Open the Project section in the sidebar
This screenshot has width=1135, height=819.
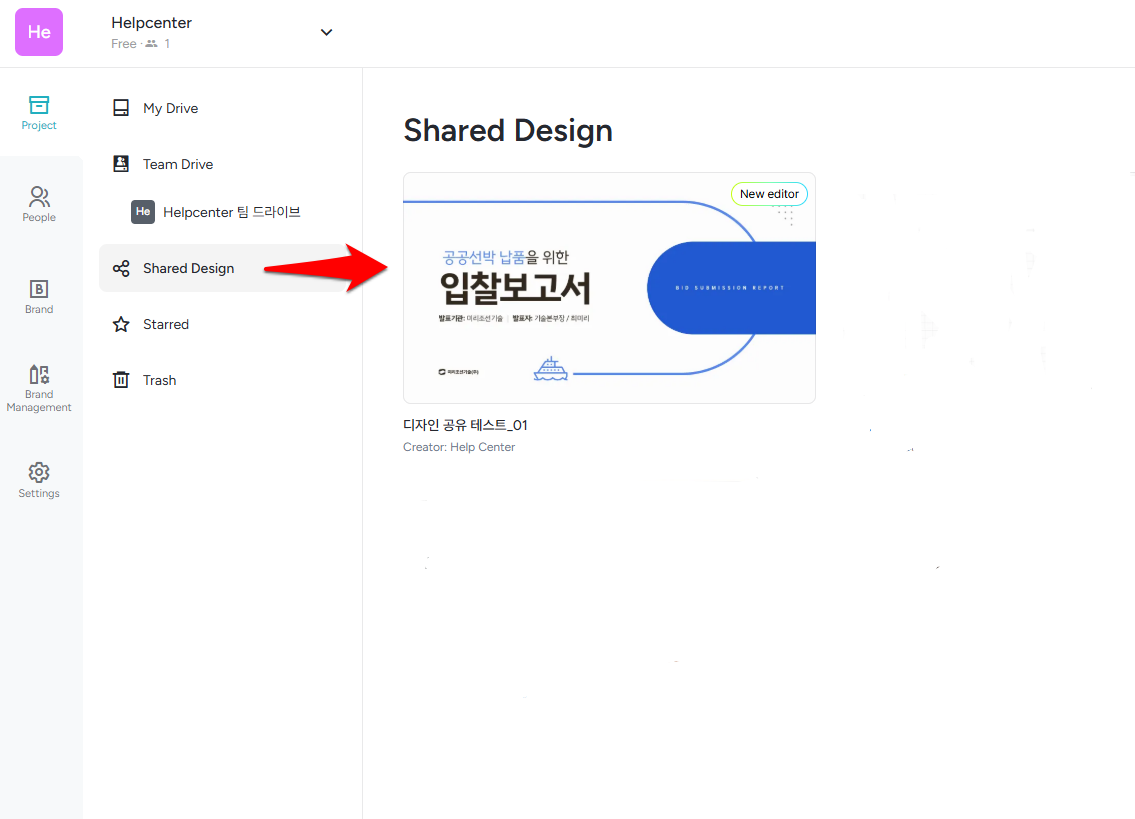(39, 112)
